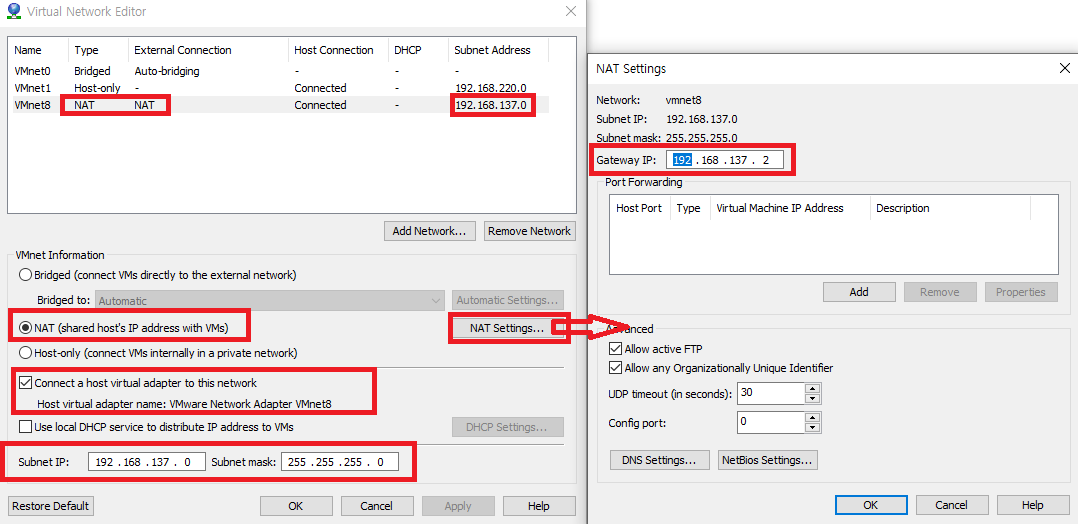Open the Bridged to Automatic dropdown

click(271, 301)
